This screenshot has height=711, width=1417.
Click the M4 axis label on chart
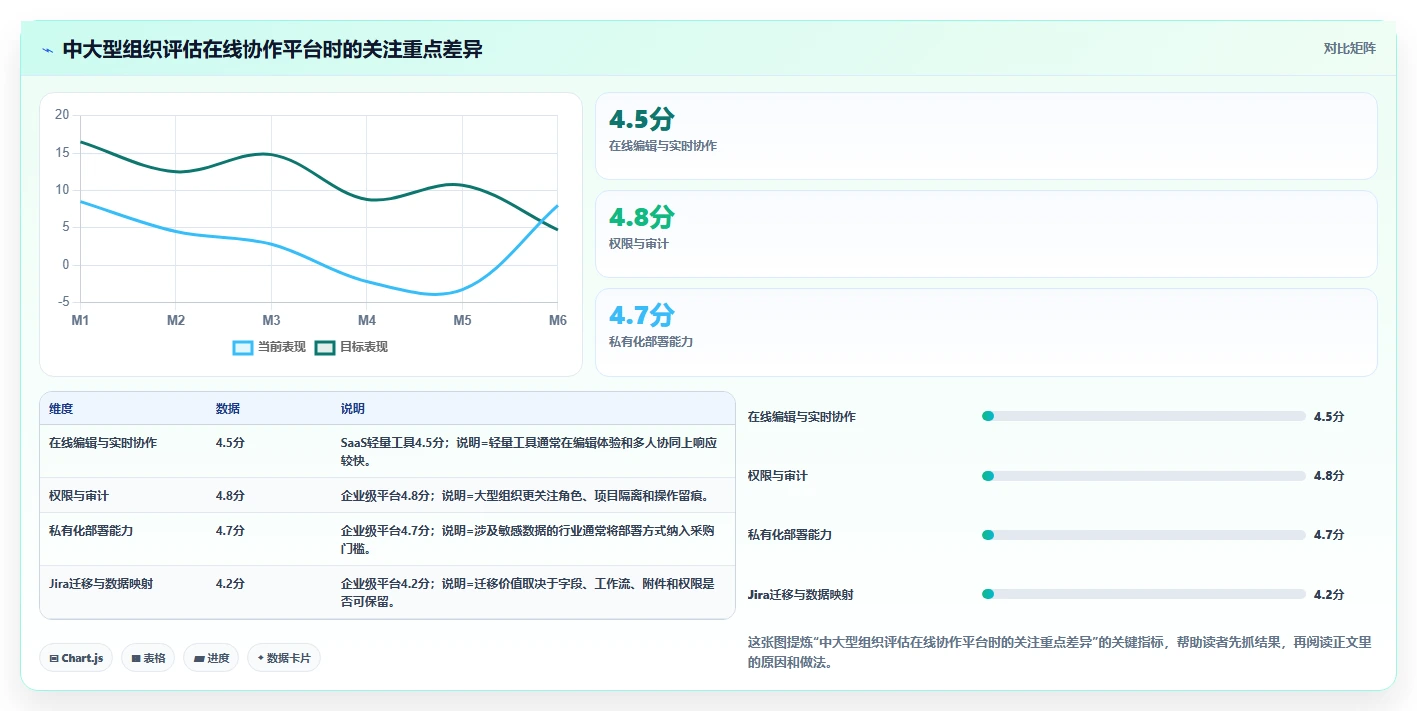coord(367,320)
